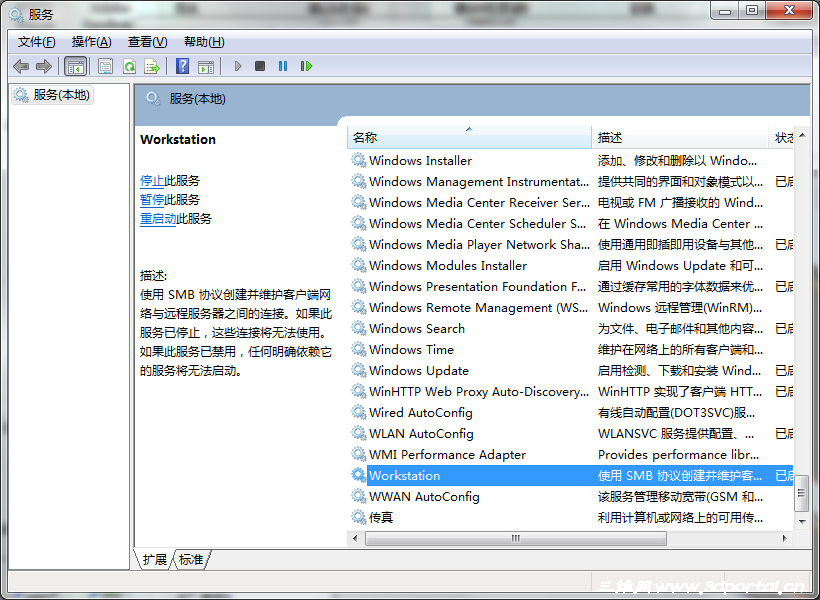Open the Properties toolbar icon
The height and width of the screenshot is (600, 820).
[106, 66]
